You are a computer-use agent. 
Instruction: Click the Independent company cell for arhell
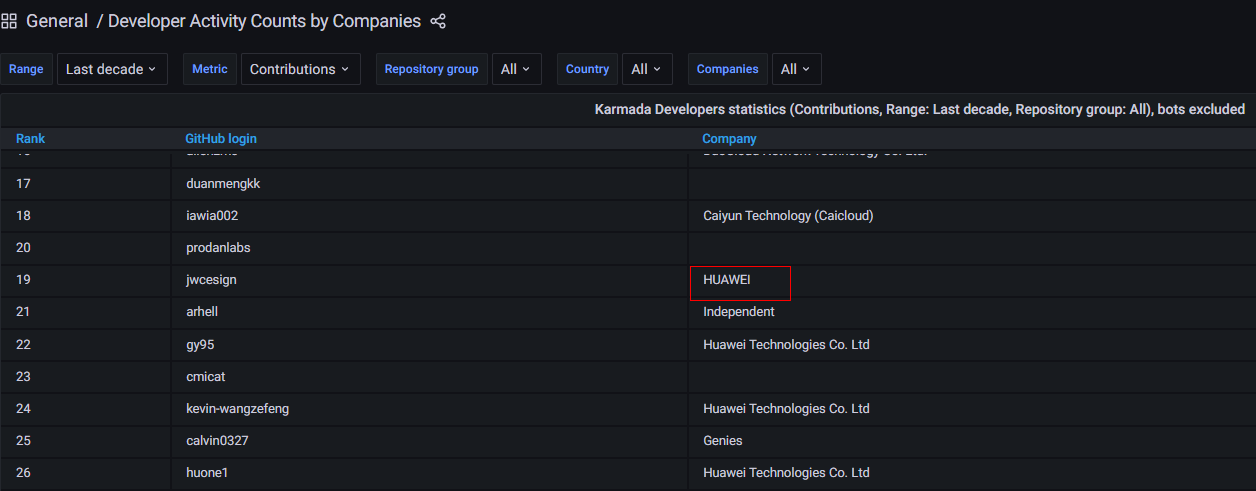pyautogui.click(x=738, y=312)
